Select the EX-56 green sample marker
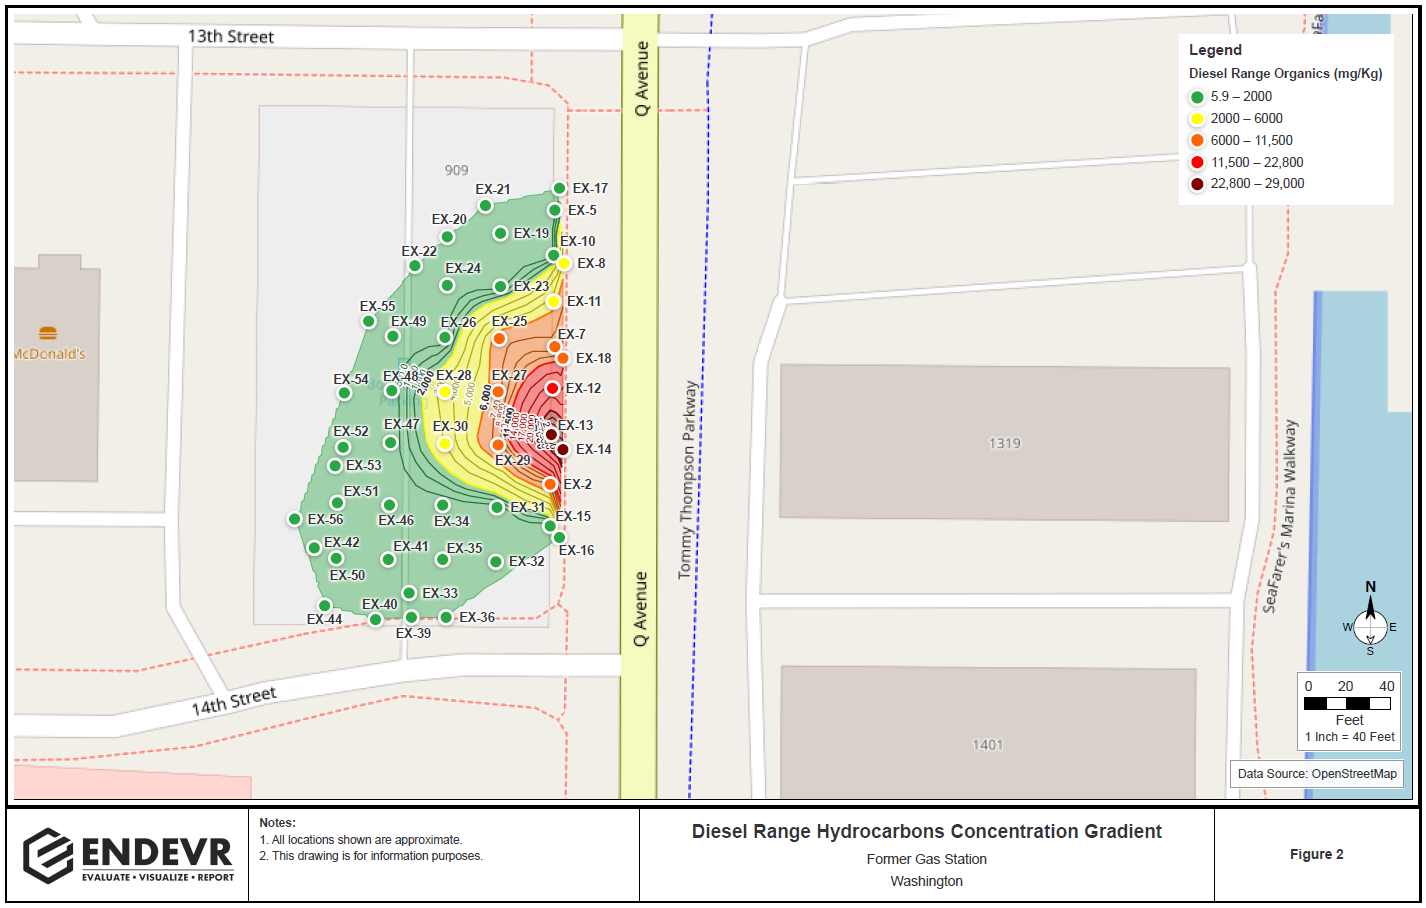The width and height of the screenshot is (1426, 908). 294,519
